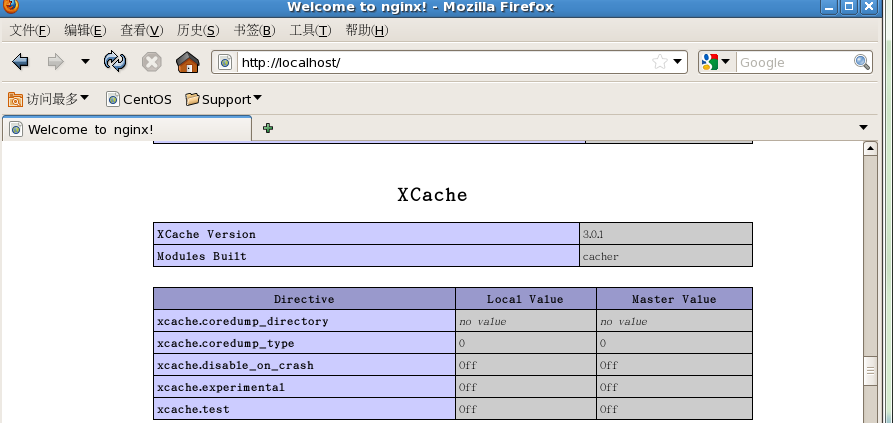
Task: Open the URL bar history dropdown
Action: pyautogui.click(x=678, y=61)
